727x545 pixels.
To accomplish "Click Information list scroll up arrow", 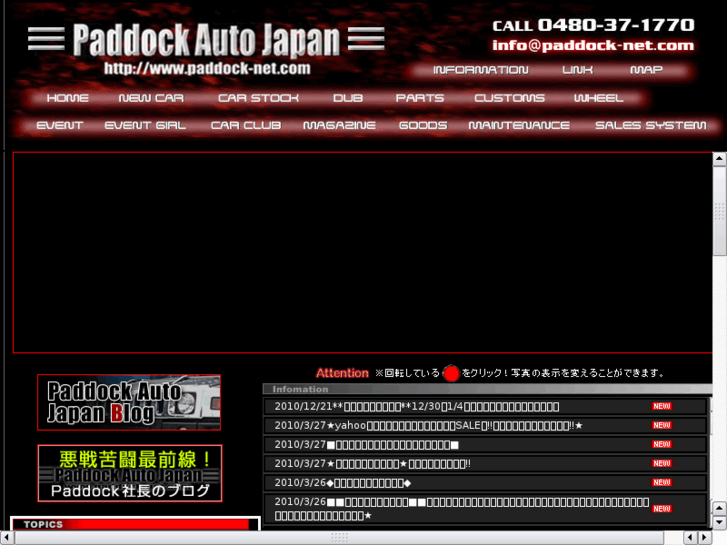I will click(x=719, y=509).
